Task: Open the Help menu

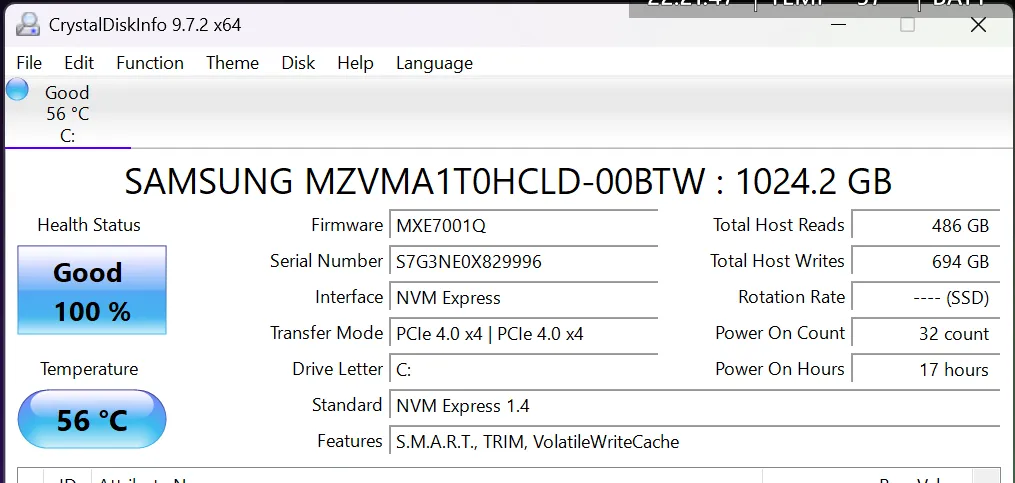Action: pyautogui.click(x=355, y=63)
